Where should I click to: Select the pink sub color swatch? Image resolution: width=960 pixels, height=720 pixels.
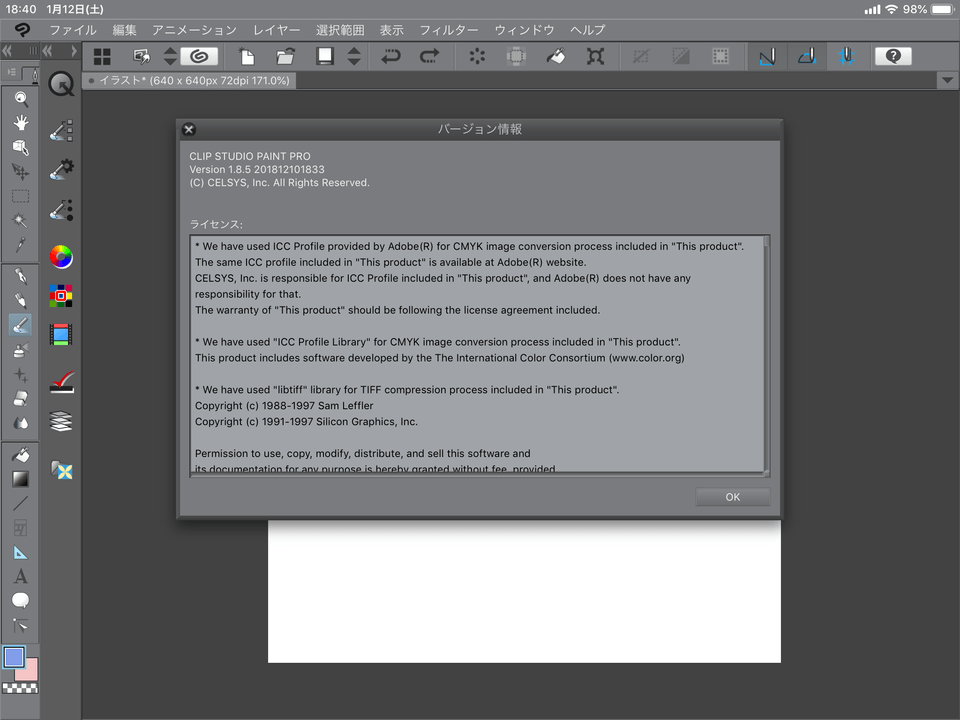pyautogui.click(x=29, y=670)
